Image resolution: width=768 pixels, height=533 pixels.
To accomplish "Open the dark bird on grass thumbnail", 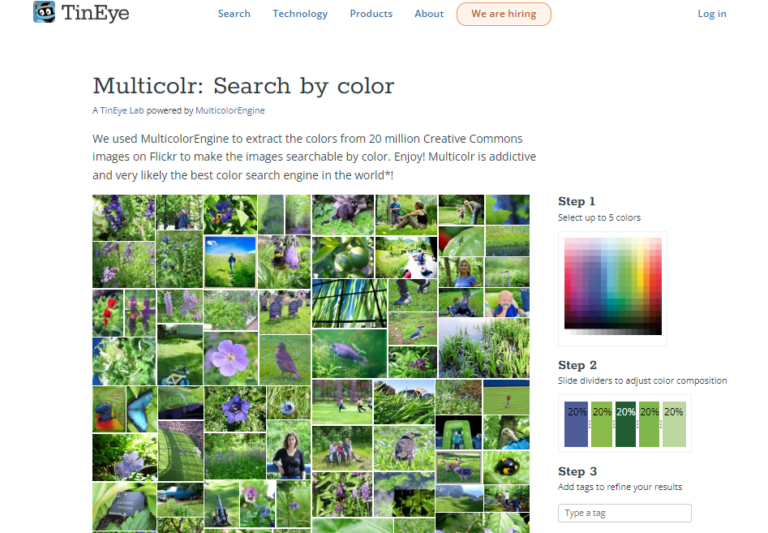I will pyautogui.click(x=285, y=359).
